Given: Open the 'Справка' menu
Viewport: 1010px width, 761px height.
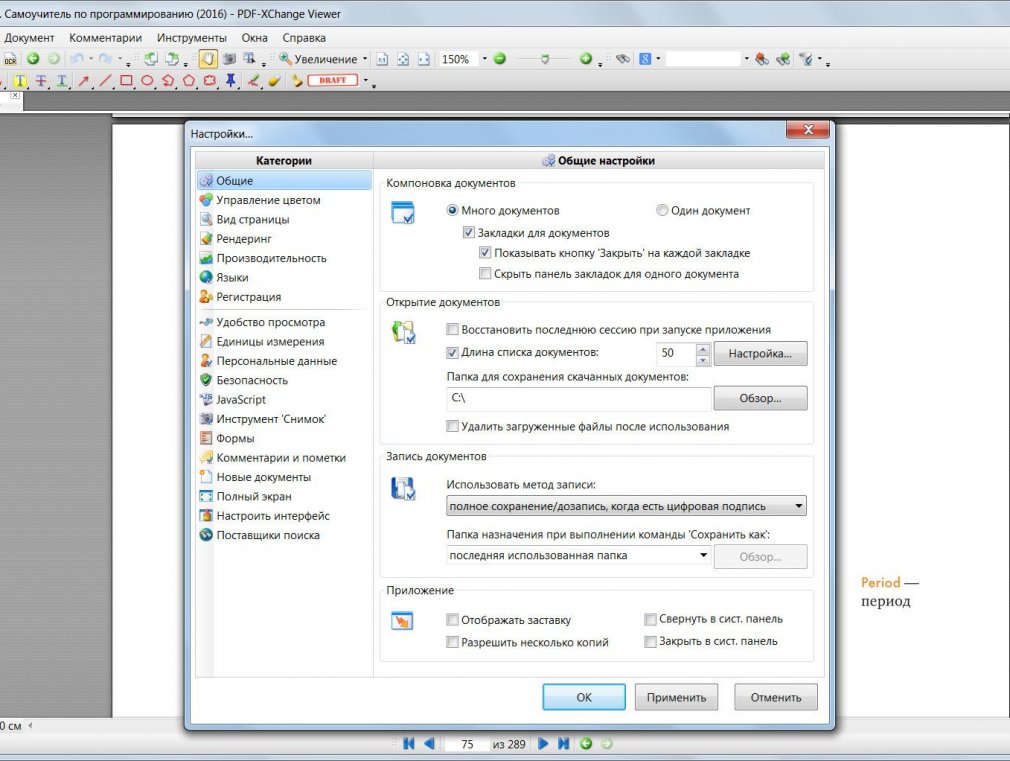Looking at the screenshot, I should tap(304, 38).
